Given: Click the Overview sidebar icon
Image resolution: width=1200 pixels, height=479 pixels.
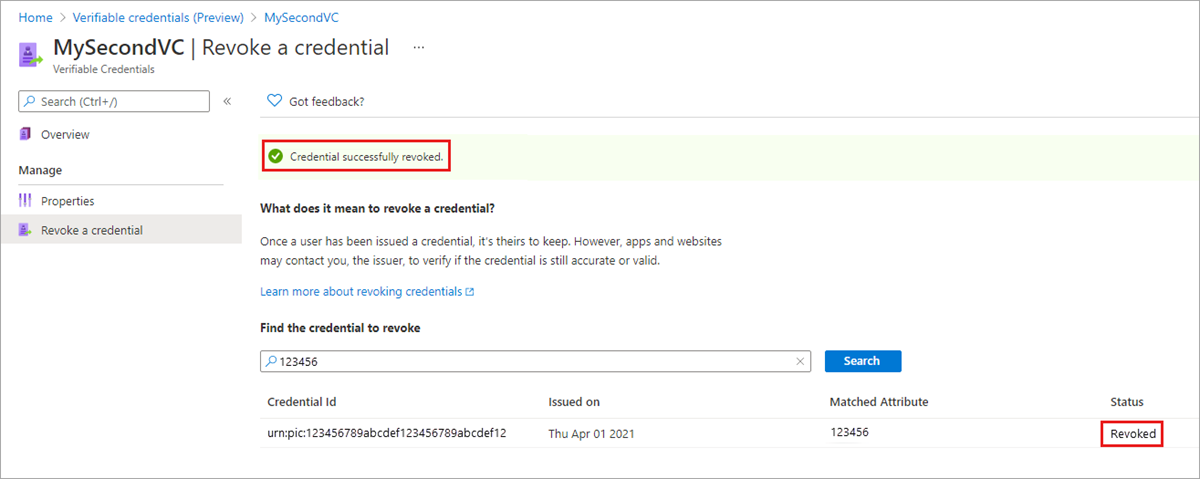Looking at the screenshot, I should (x=26, y=134).
